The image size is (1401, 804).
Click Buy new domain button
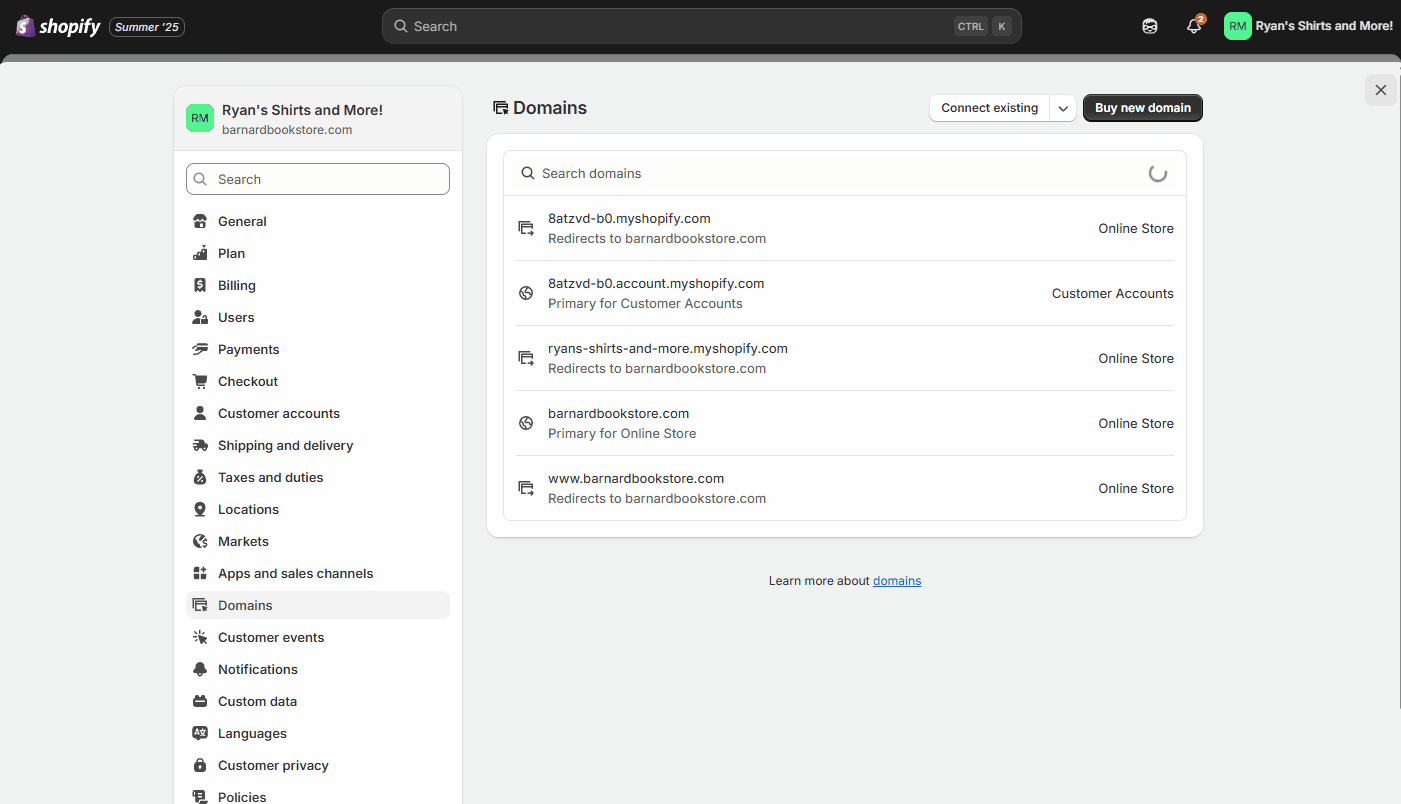pos(1143,108)
